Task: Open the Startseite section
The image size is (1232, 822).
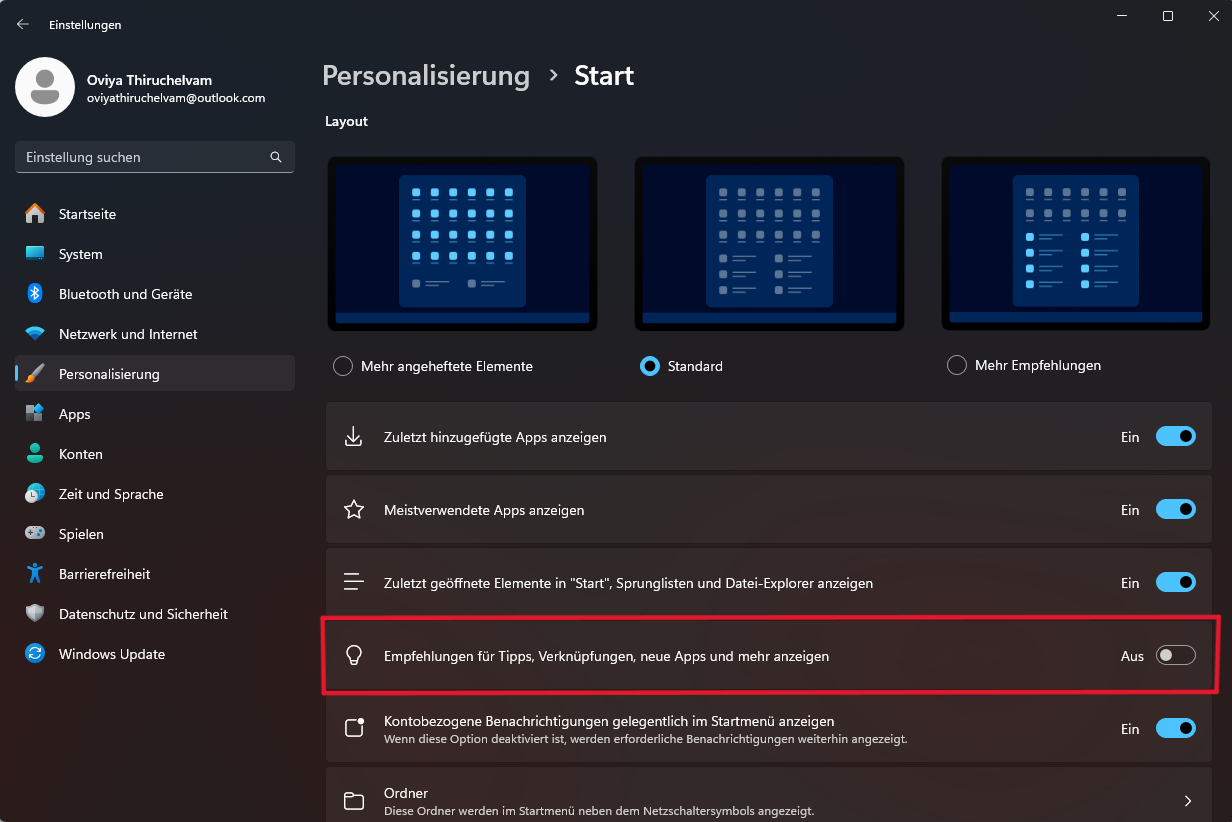Action: (x=155, y=214)
